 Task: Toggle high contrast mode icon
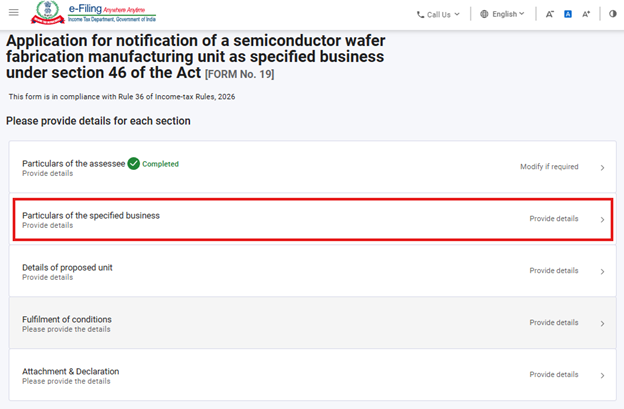pyautogui.click(x=612, y=14)
